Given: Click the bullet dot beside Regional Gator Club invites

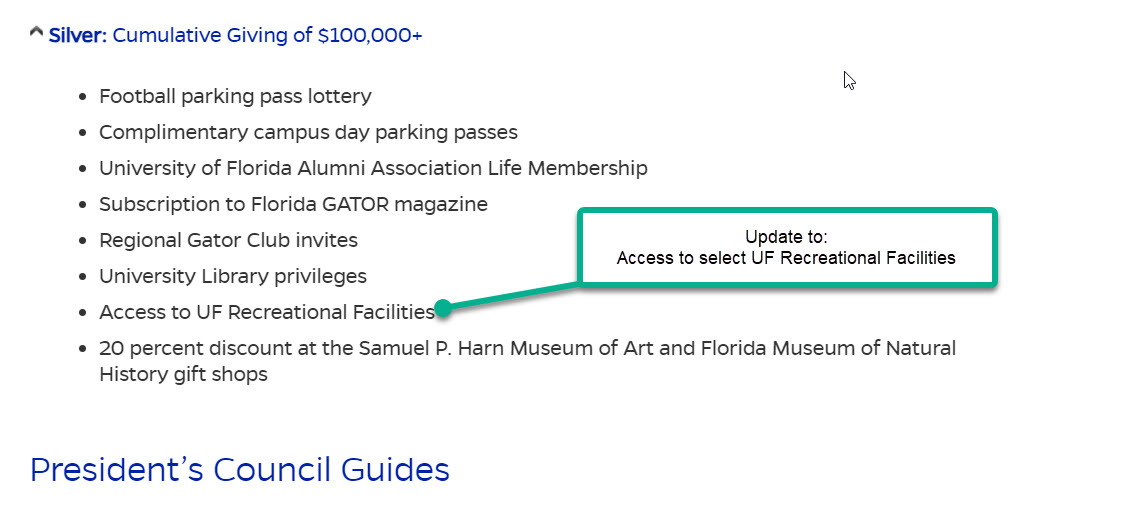Looking at the screenshot, I should point(84,241).
